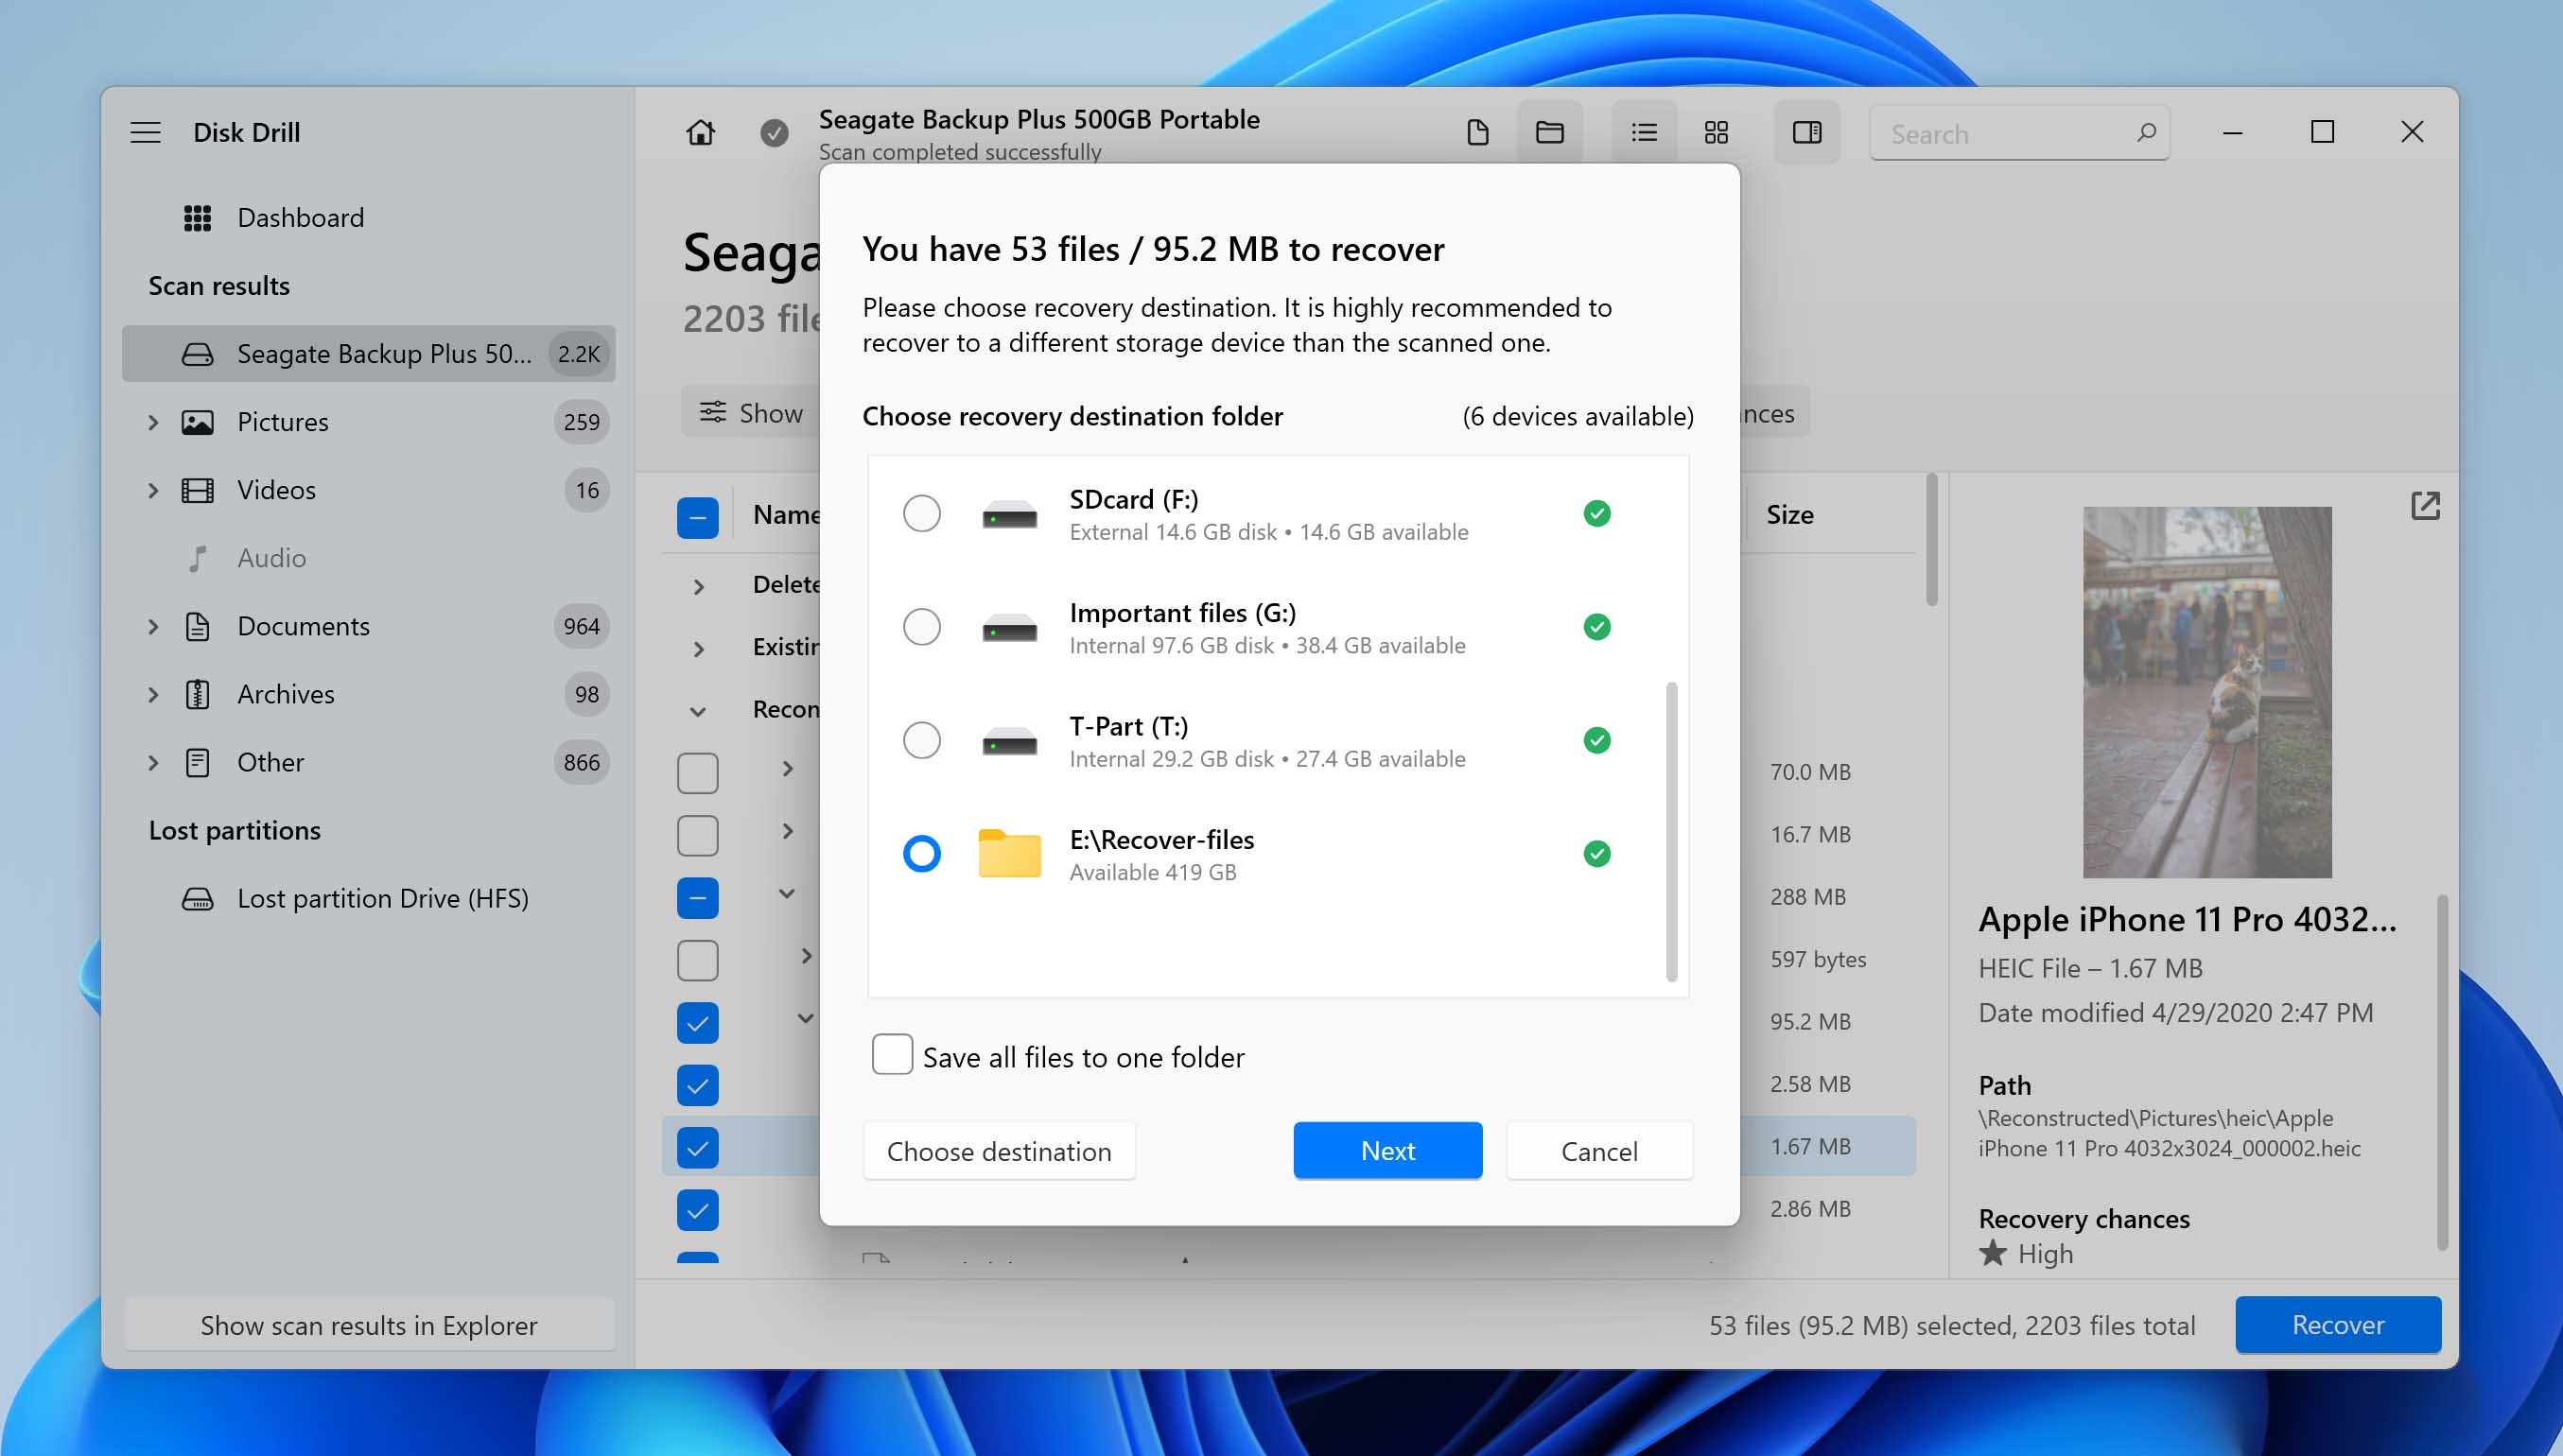The width and height of the screenshot is (2563, 1456).
Task: Expand Lost partition Drive (HFS) entry
Action: coord(155,898)
